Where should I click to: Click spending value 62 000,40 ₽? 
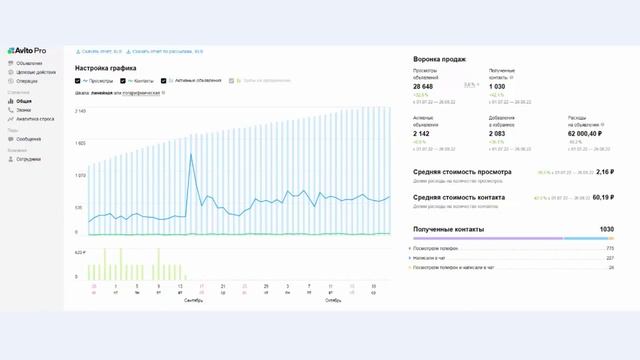[585, 134]
